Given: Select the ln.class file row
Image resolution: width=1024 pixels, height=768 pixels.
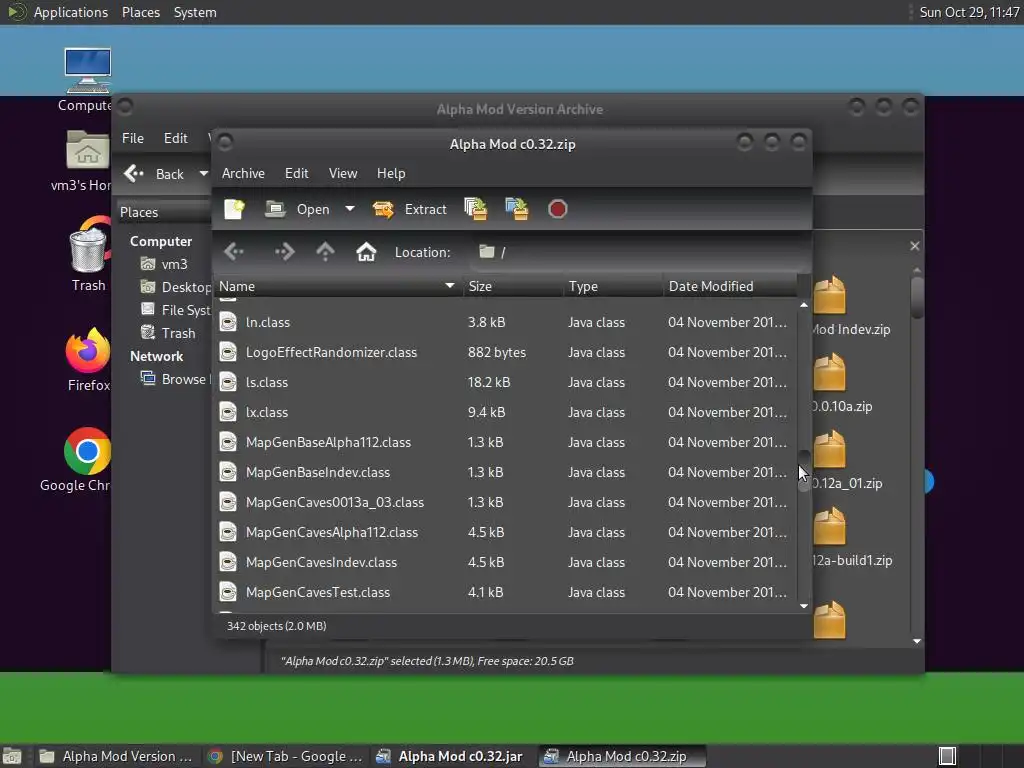Looking at the screenshot, I should [505, 323].
